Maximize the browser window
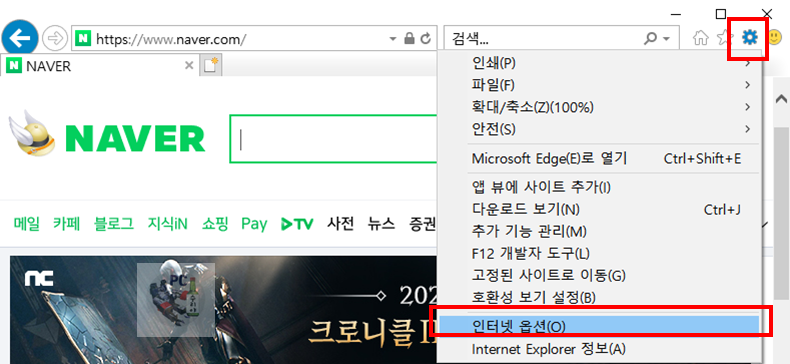This screenshot has width=790, height=364. 721,14
